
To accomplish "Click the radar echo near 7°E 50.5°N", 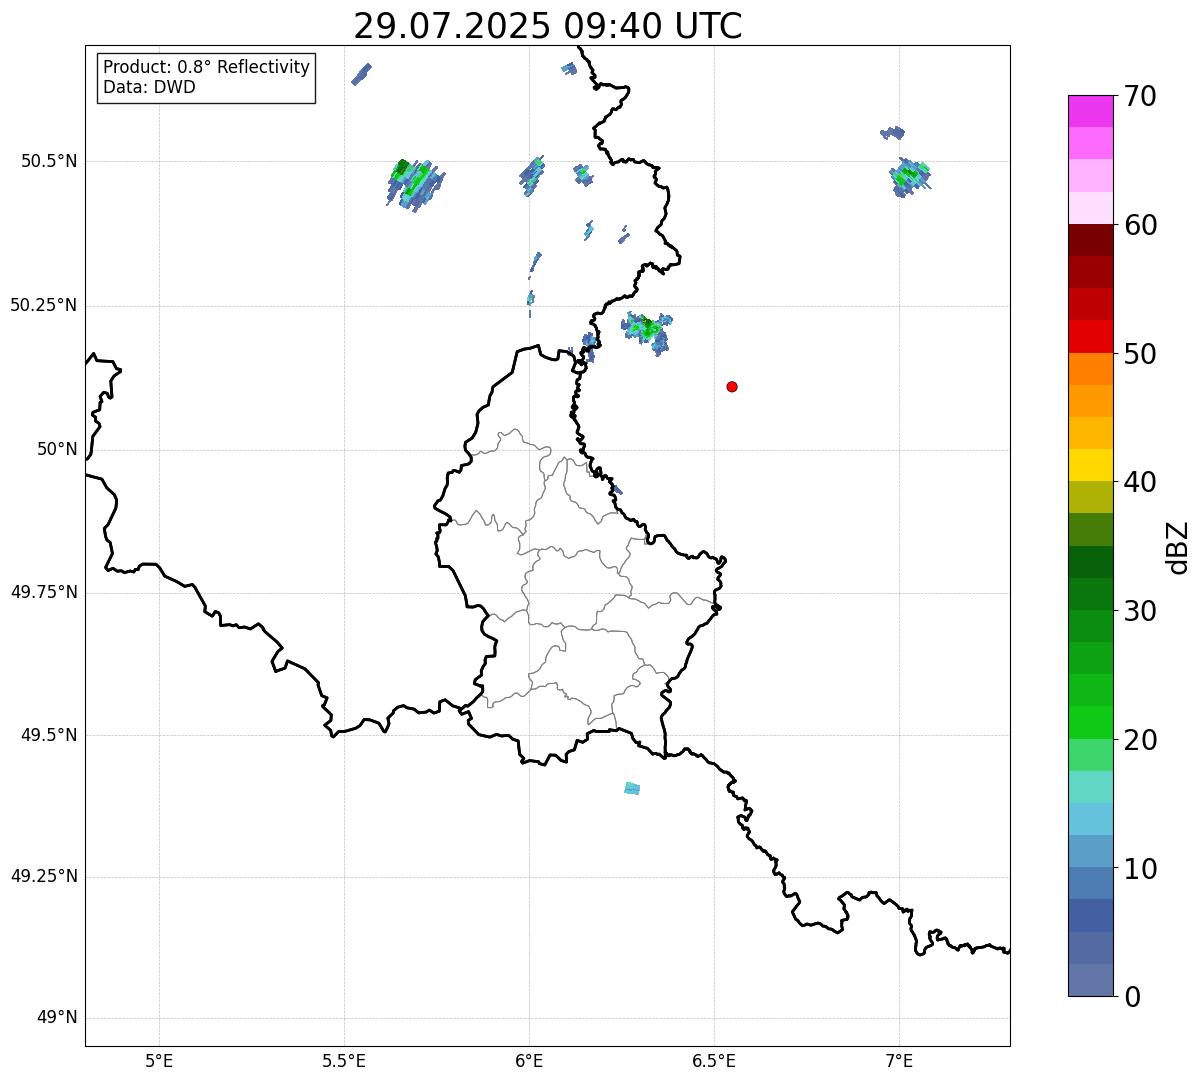I will pyautogui.click(x=910, y=177).
